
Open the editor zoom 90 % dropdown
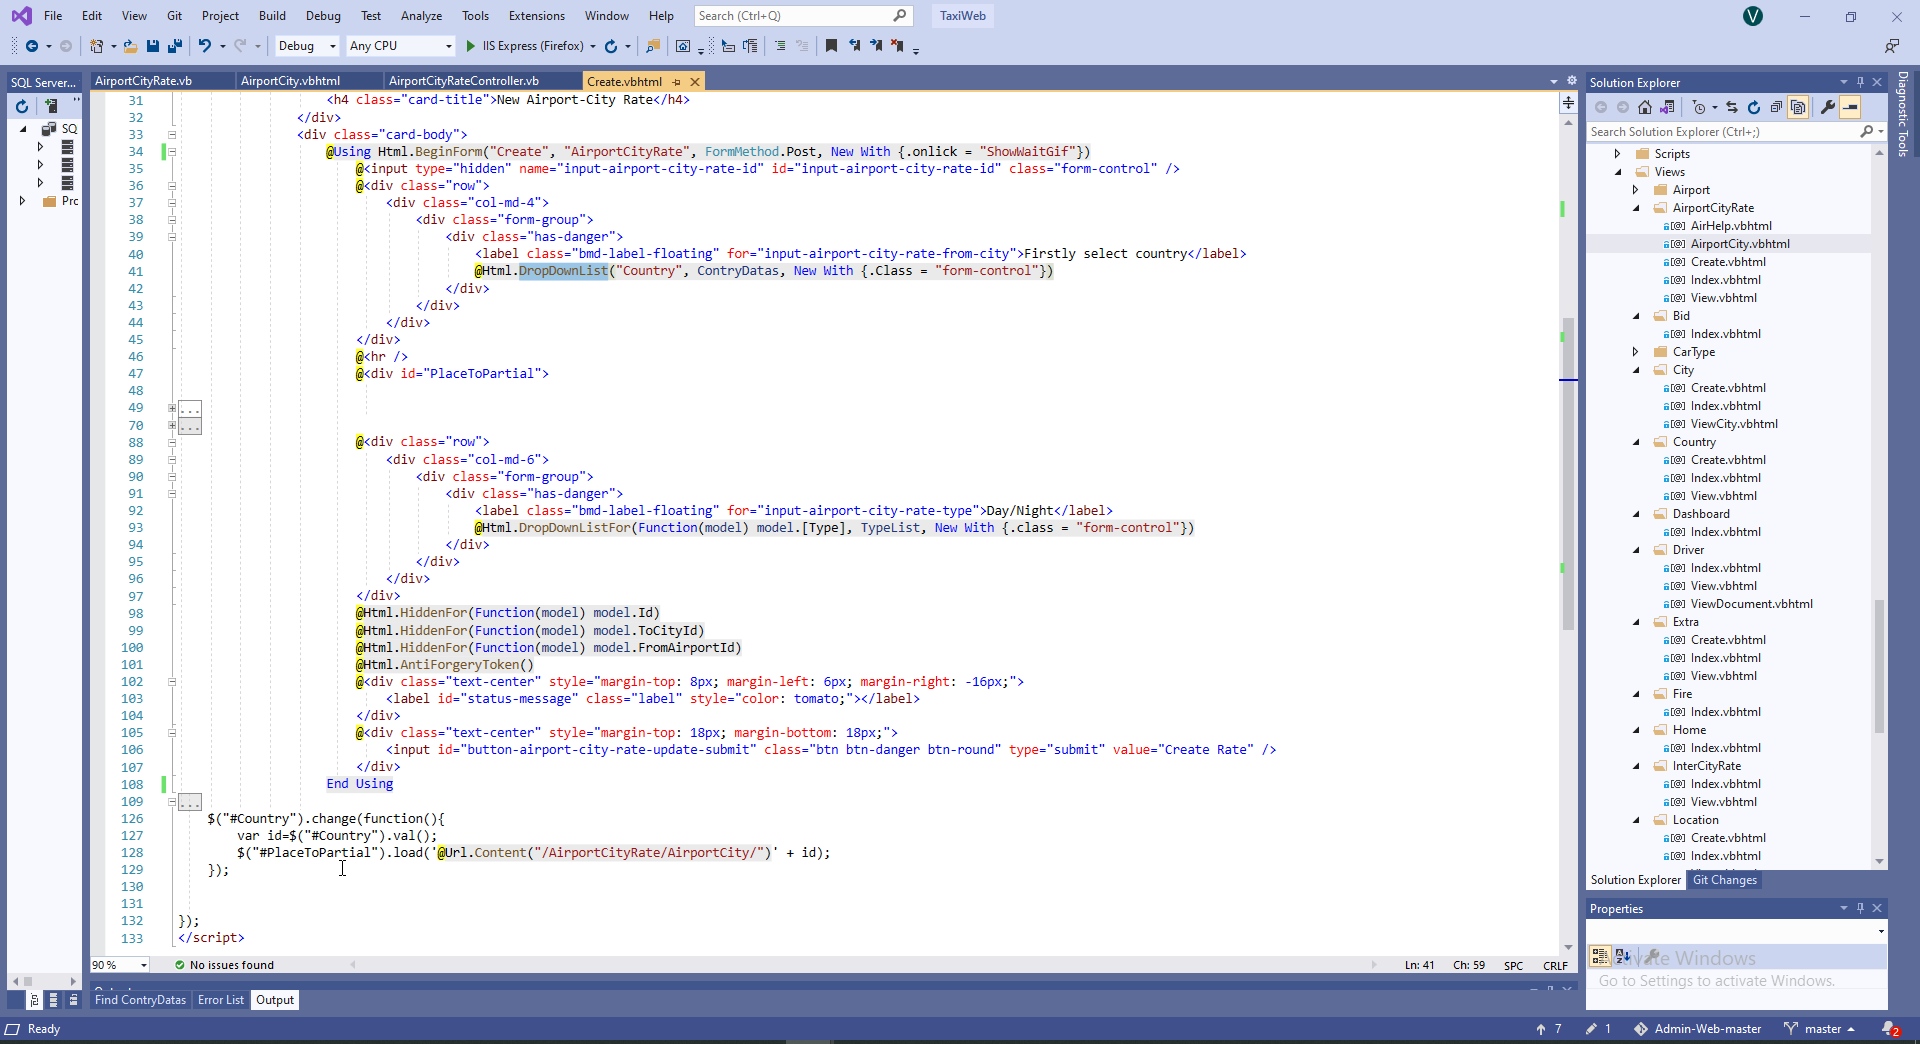click(144, 965)
